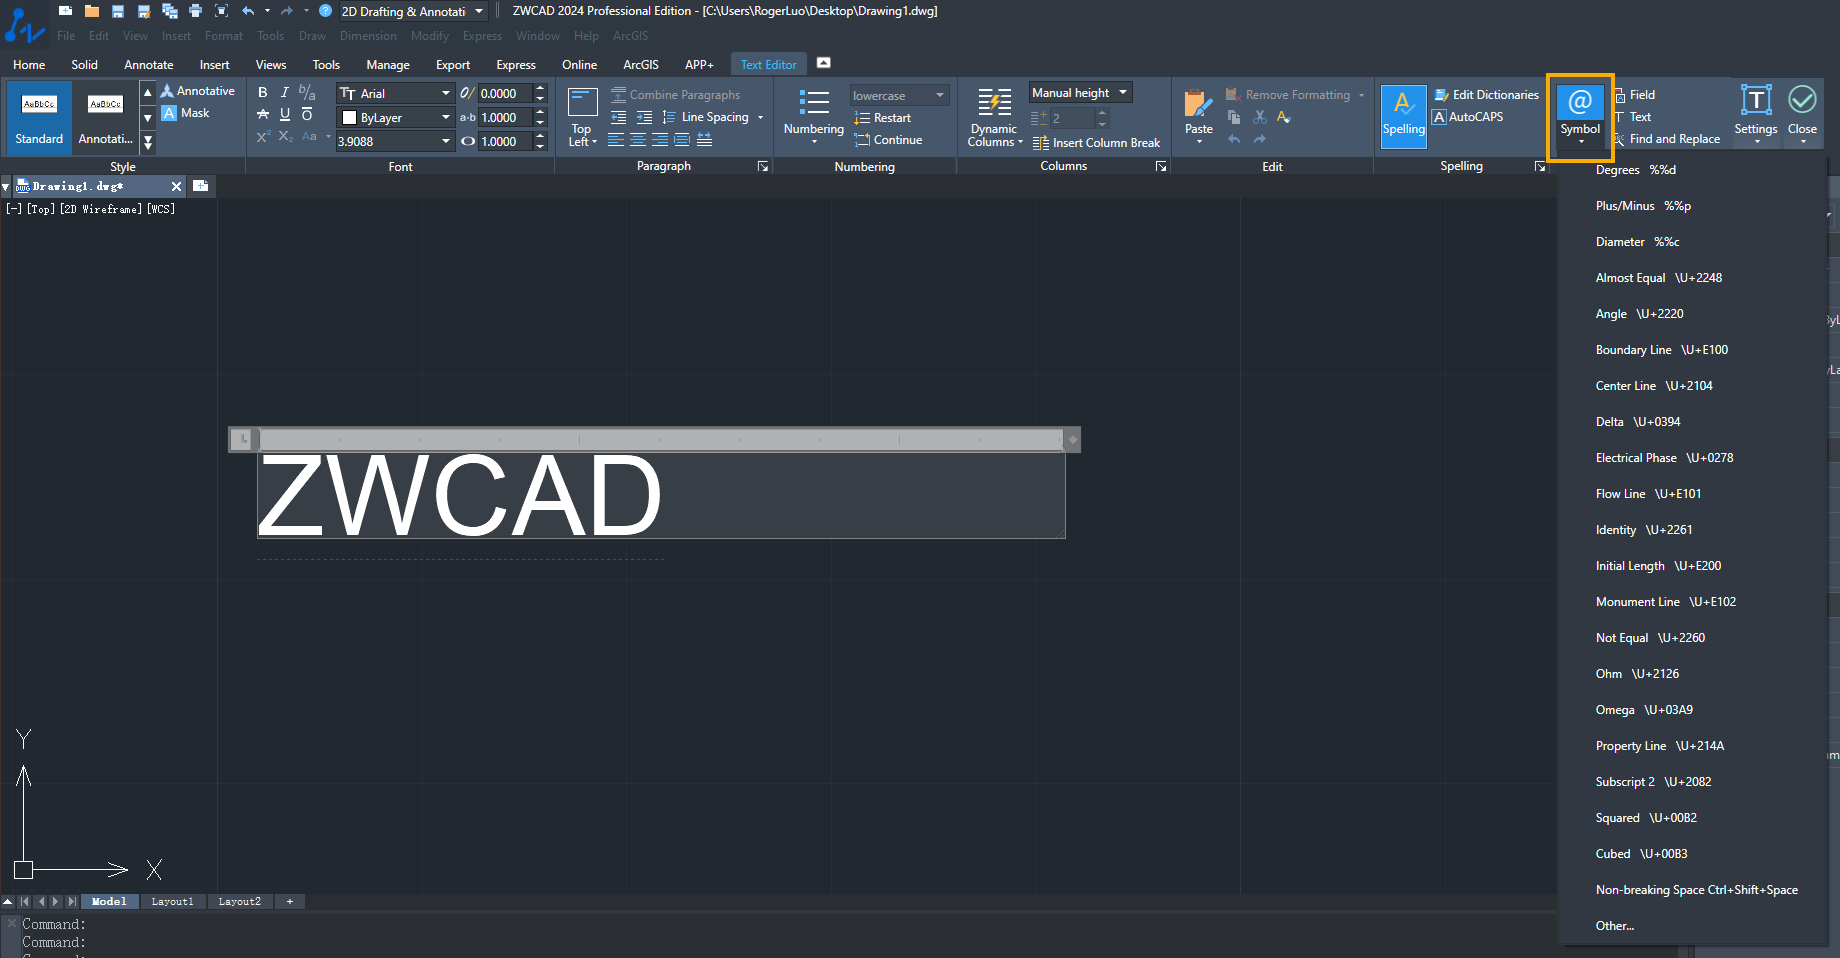1840x958 pixels.
Task: Apply Superscript formatting
Action: 263,137
